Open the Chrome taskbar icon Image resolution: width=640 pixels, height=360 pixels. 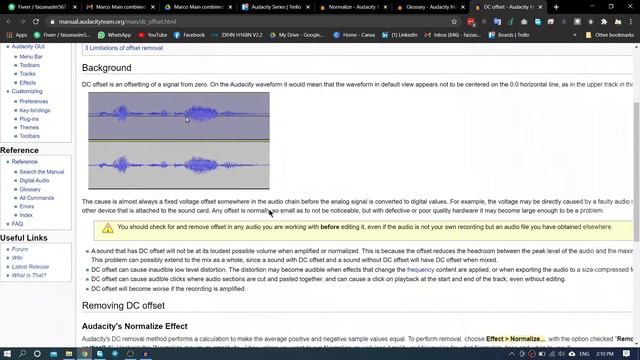pos(84,353)
